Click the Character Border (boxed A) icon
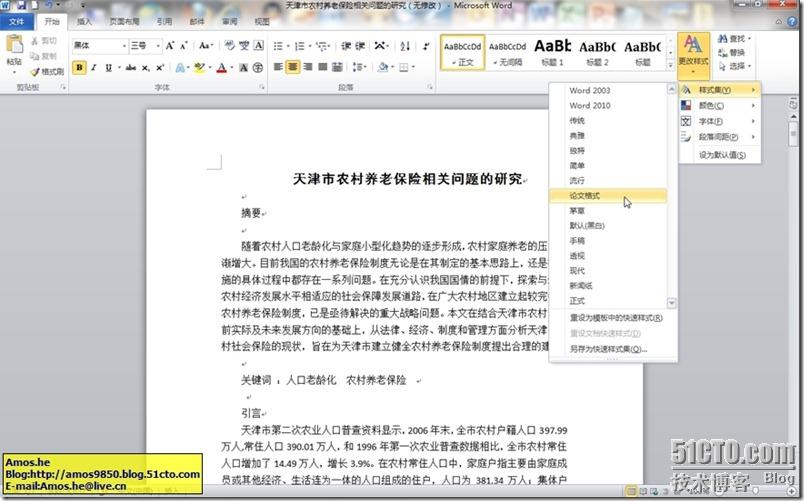804x501 pixels. click(x=258, y=46)
